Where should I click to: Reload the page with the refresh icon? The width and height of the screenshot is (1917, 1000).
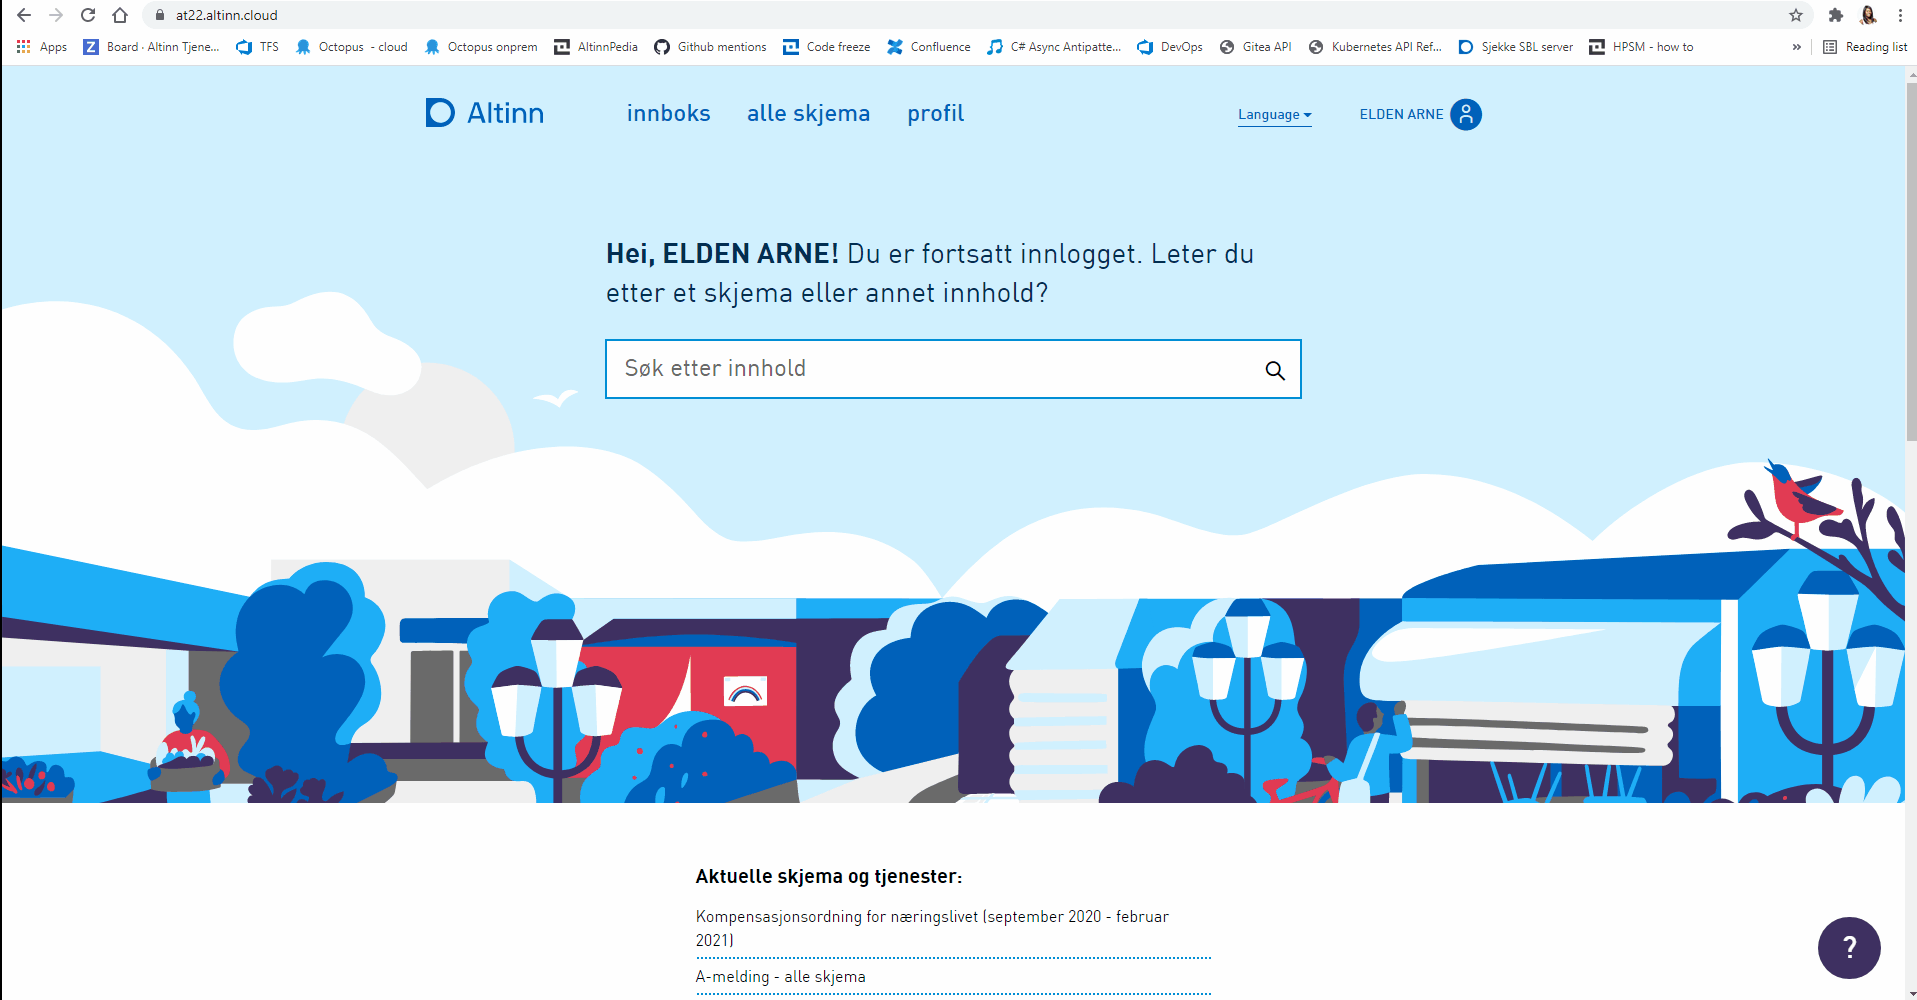(x=88, y=15)
